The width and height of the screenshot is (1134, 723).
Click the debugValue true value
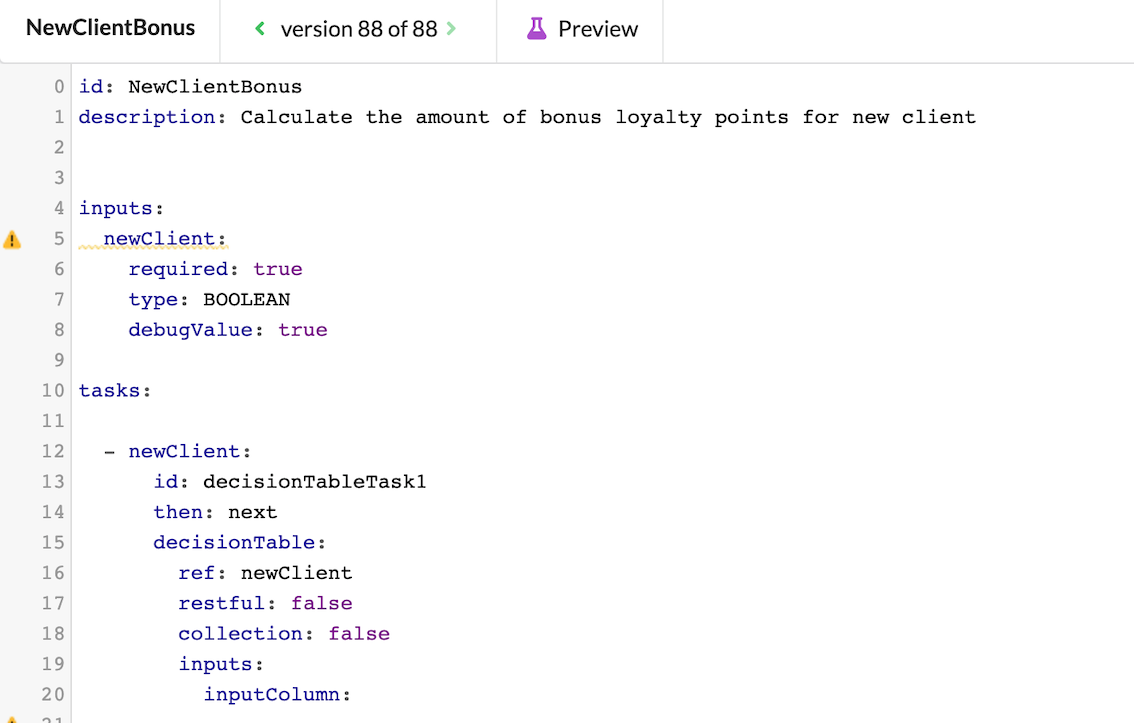(303, 329)
